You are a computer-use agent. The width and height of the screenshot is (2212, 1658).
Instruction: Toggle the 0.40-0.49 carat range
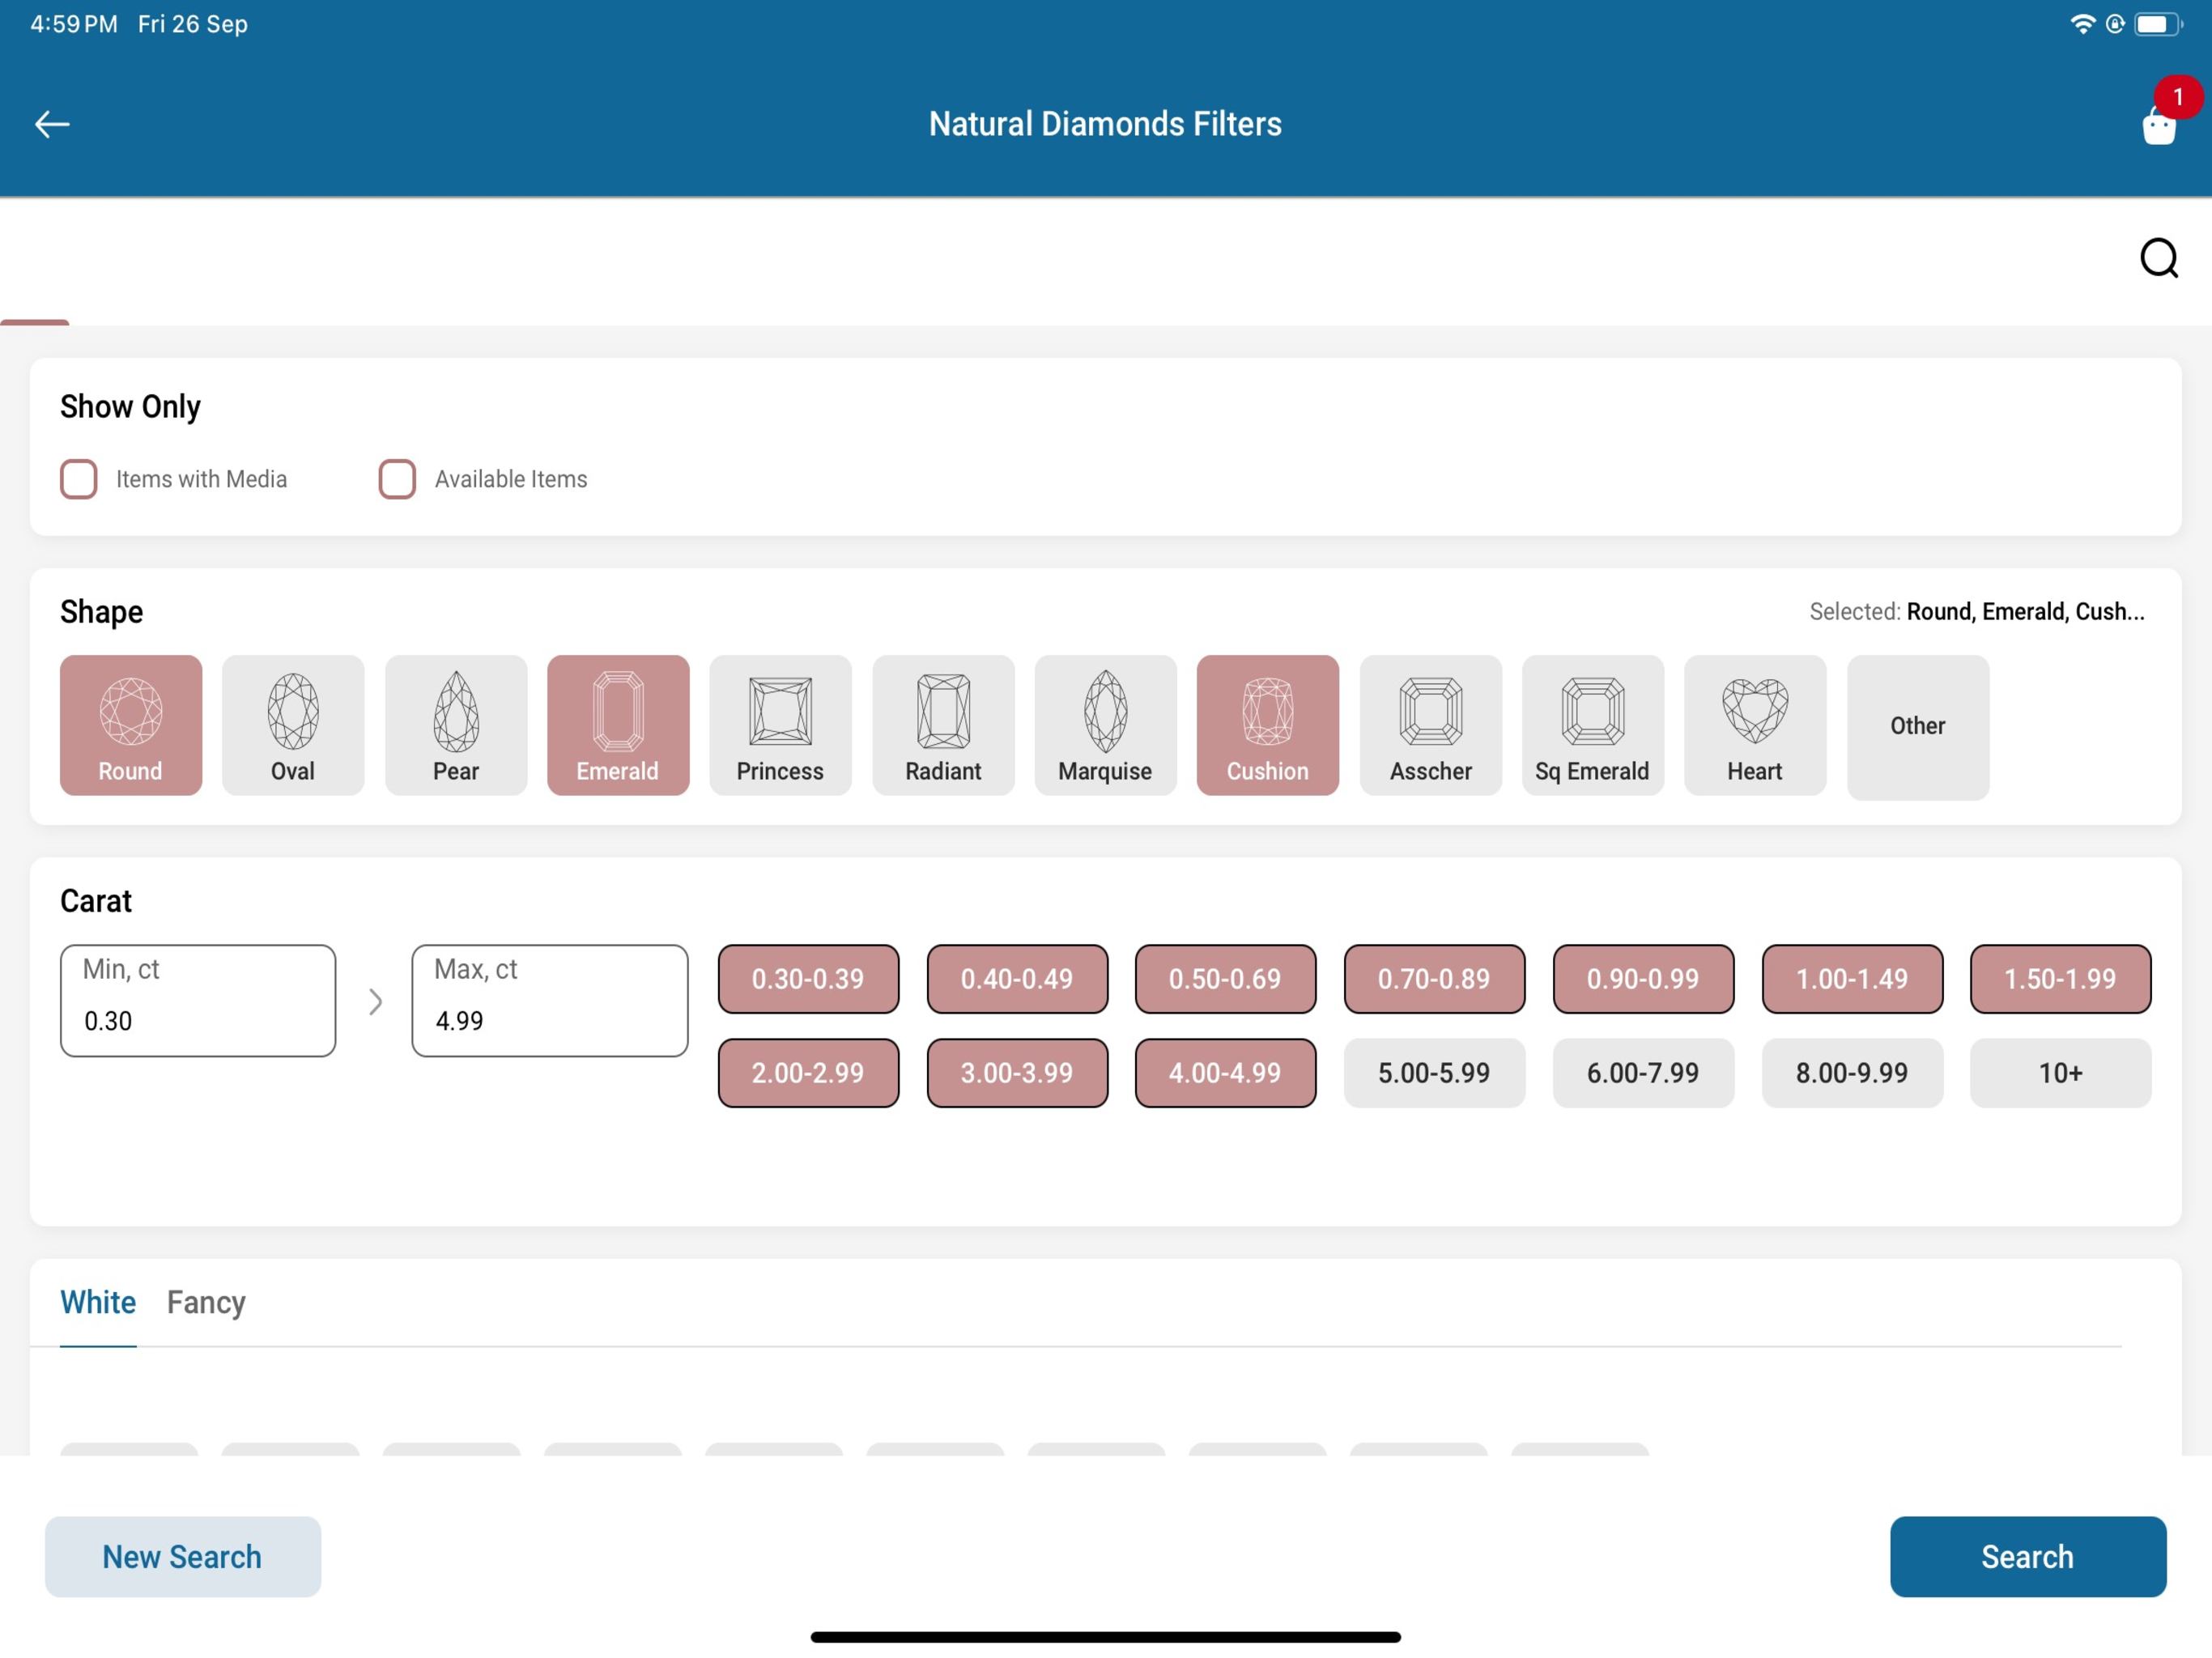tap(1017, 979)
